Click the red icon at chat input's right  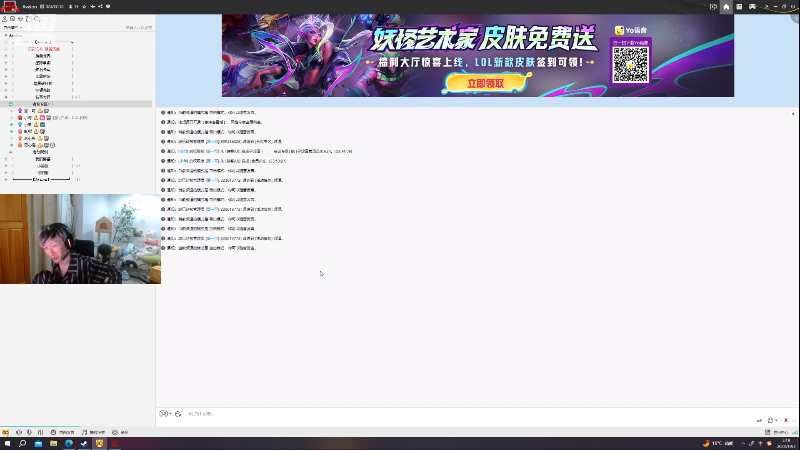(x=786, y=420)
